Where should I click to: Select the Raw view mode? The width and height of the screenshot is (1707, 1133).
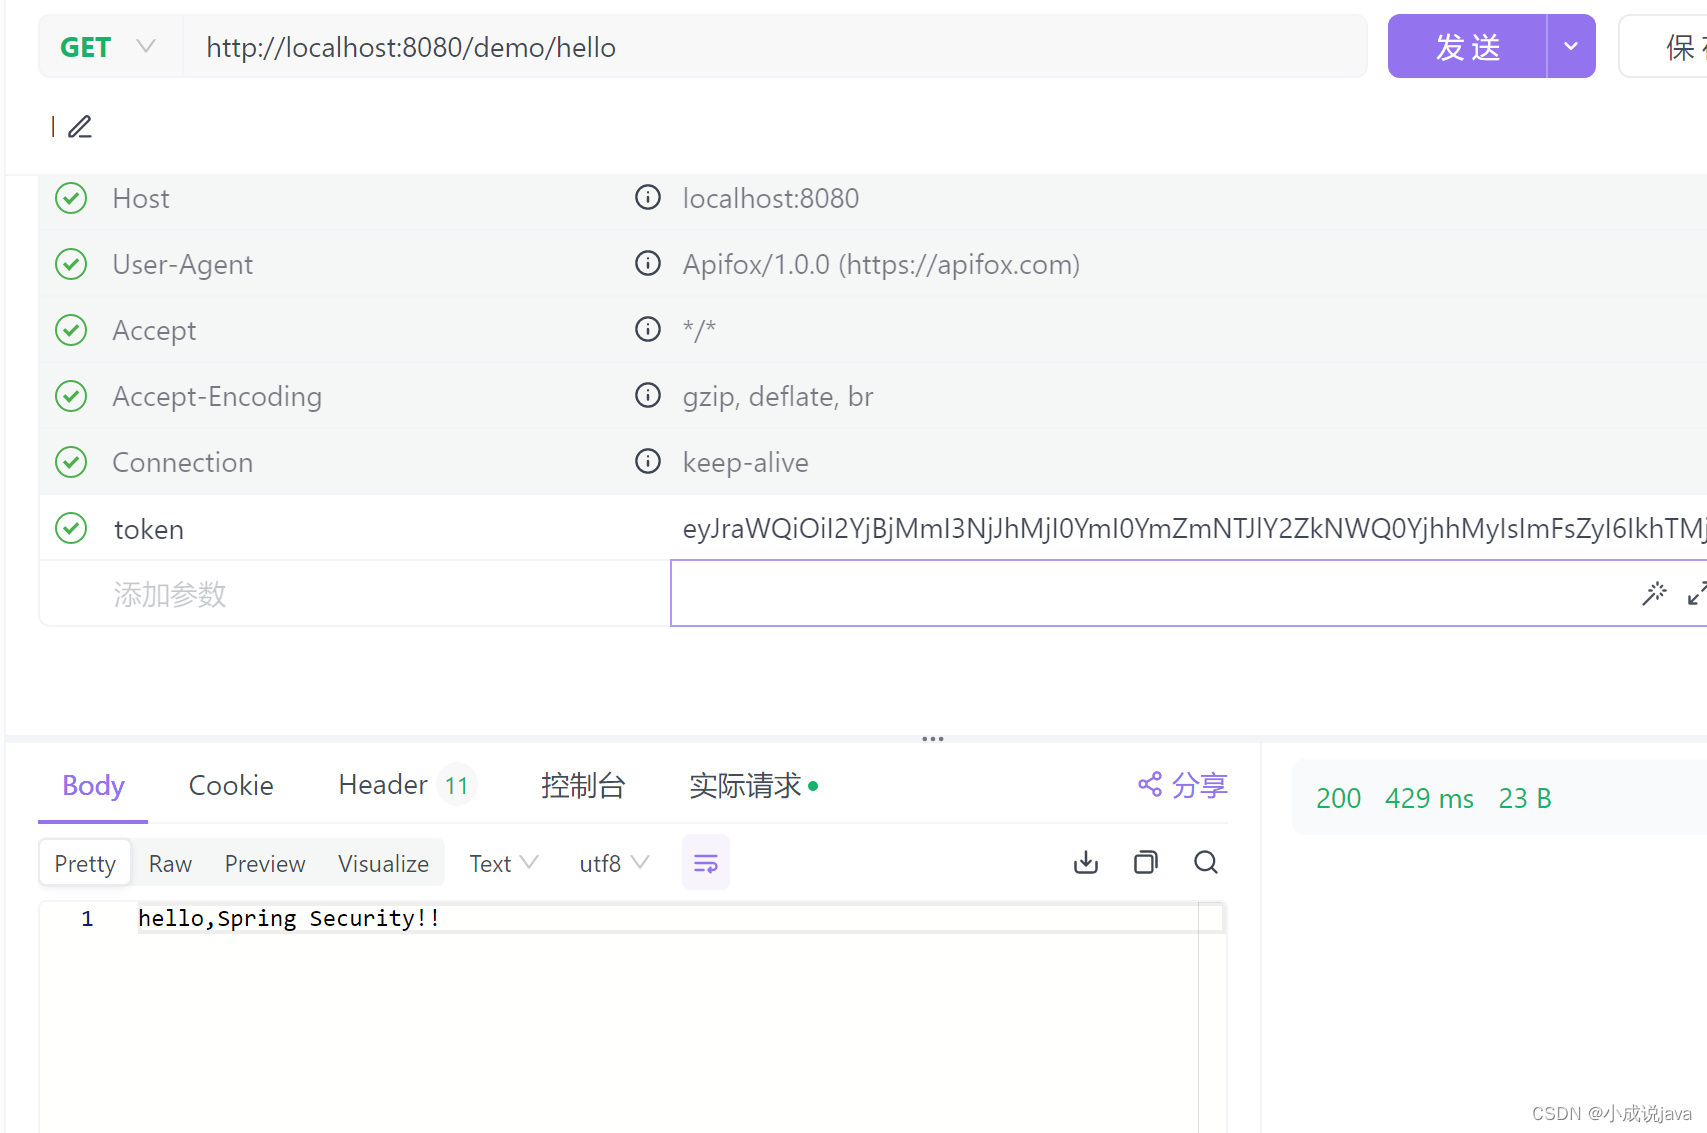click(x=170, y=863)
